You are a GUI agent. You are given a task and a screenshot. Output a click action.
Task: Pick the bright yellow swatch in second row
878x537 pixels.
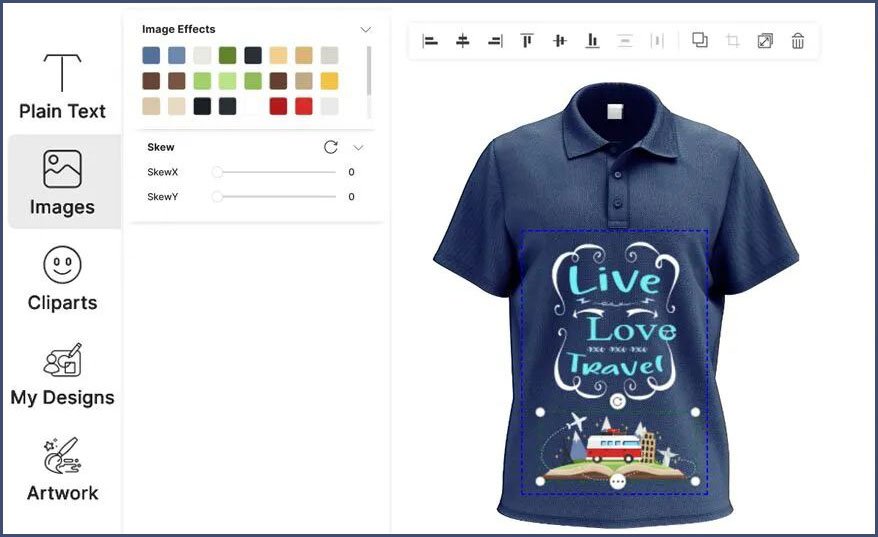click(329, 81)
